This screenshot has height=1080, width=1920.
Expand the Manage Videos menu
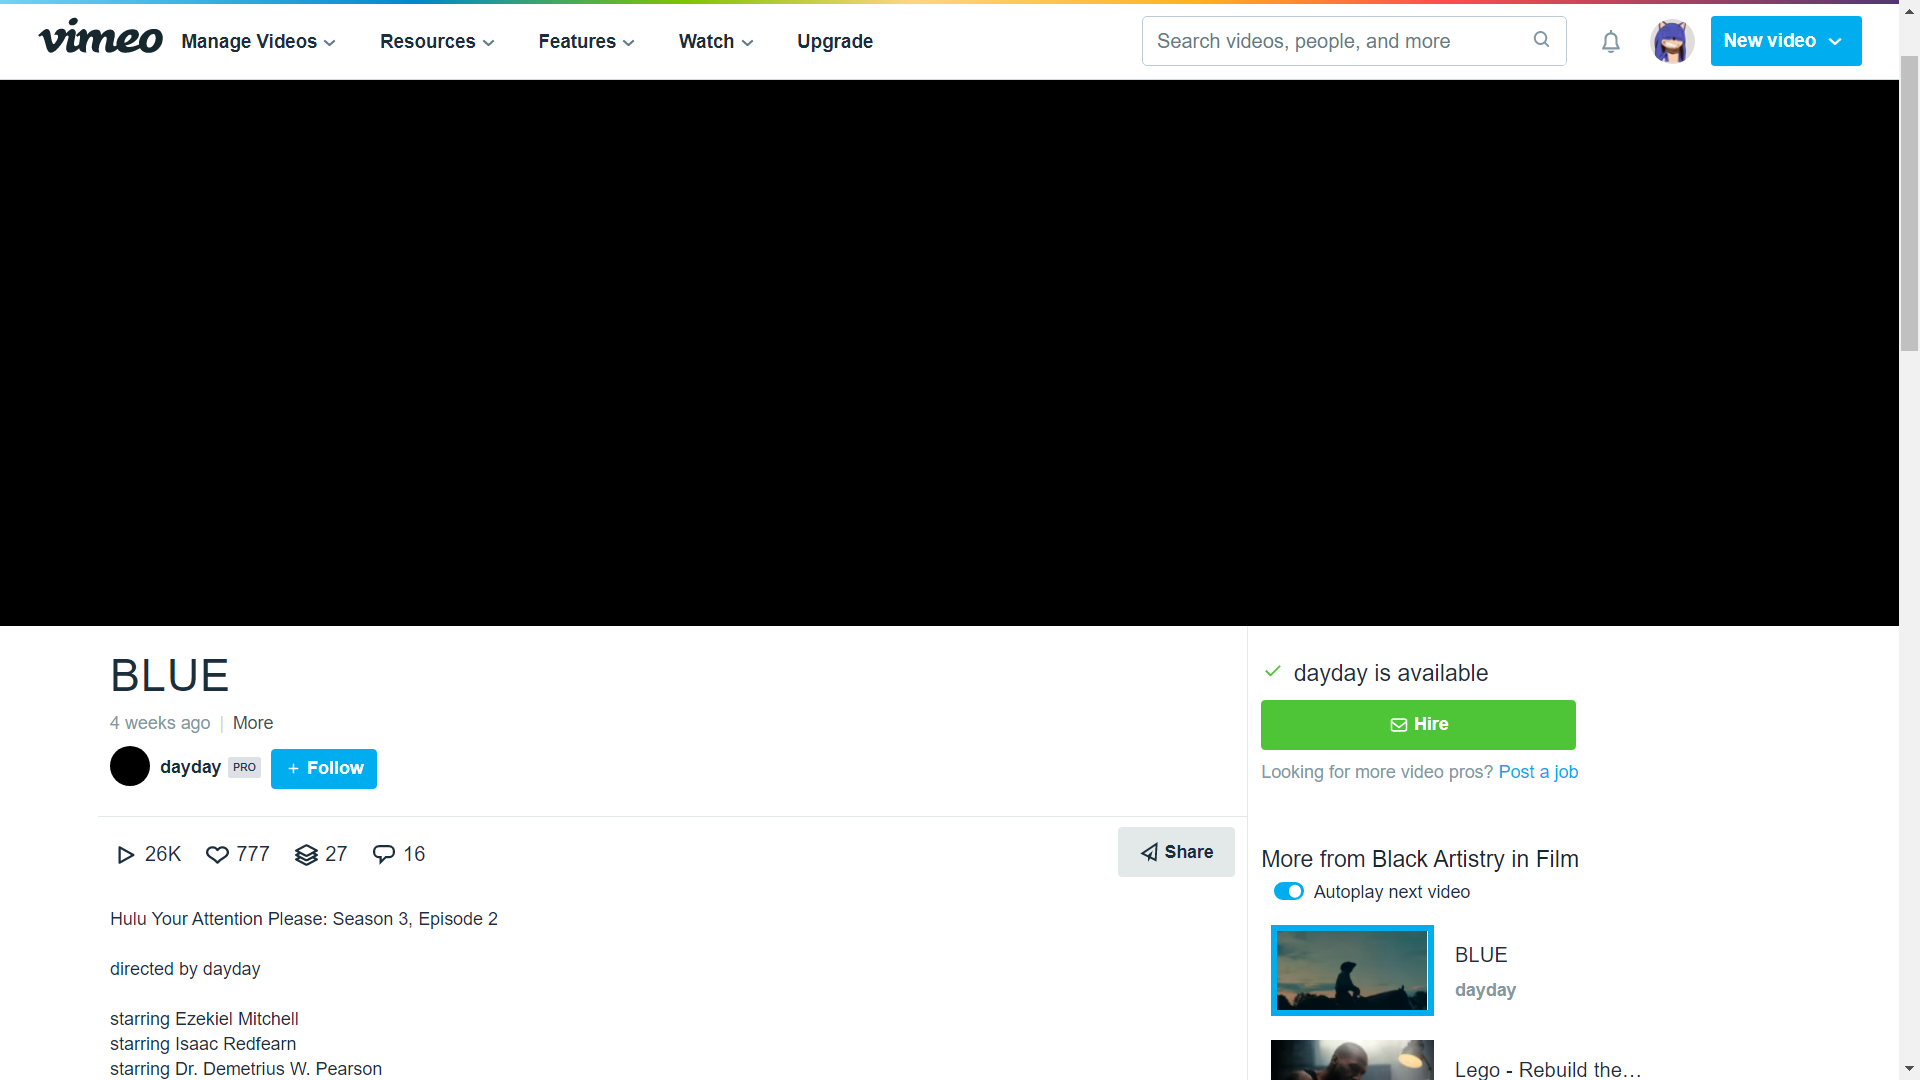pyautogui.click(x=258, y=41)
